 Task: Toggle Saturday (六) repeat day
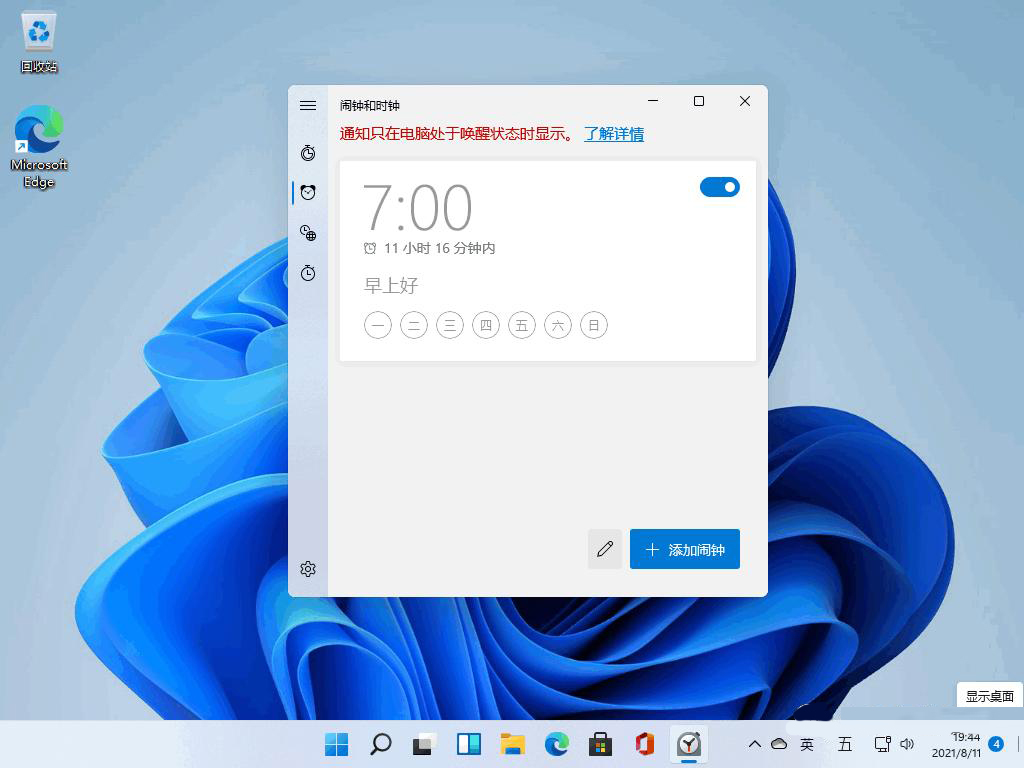click(557, 325)
